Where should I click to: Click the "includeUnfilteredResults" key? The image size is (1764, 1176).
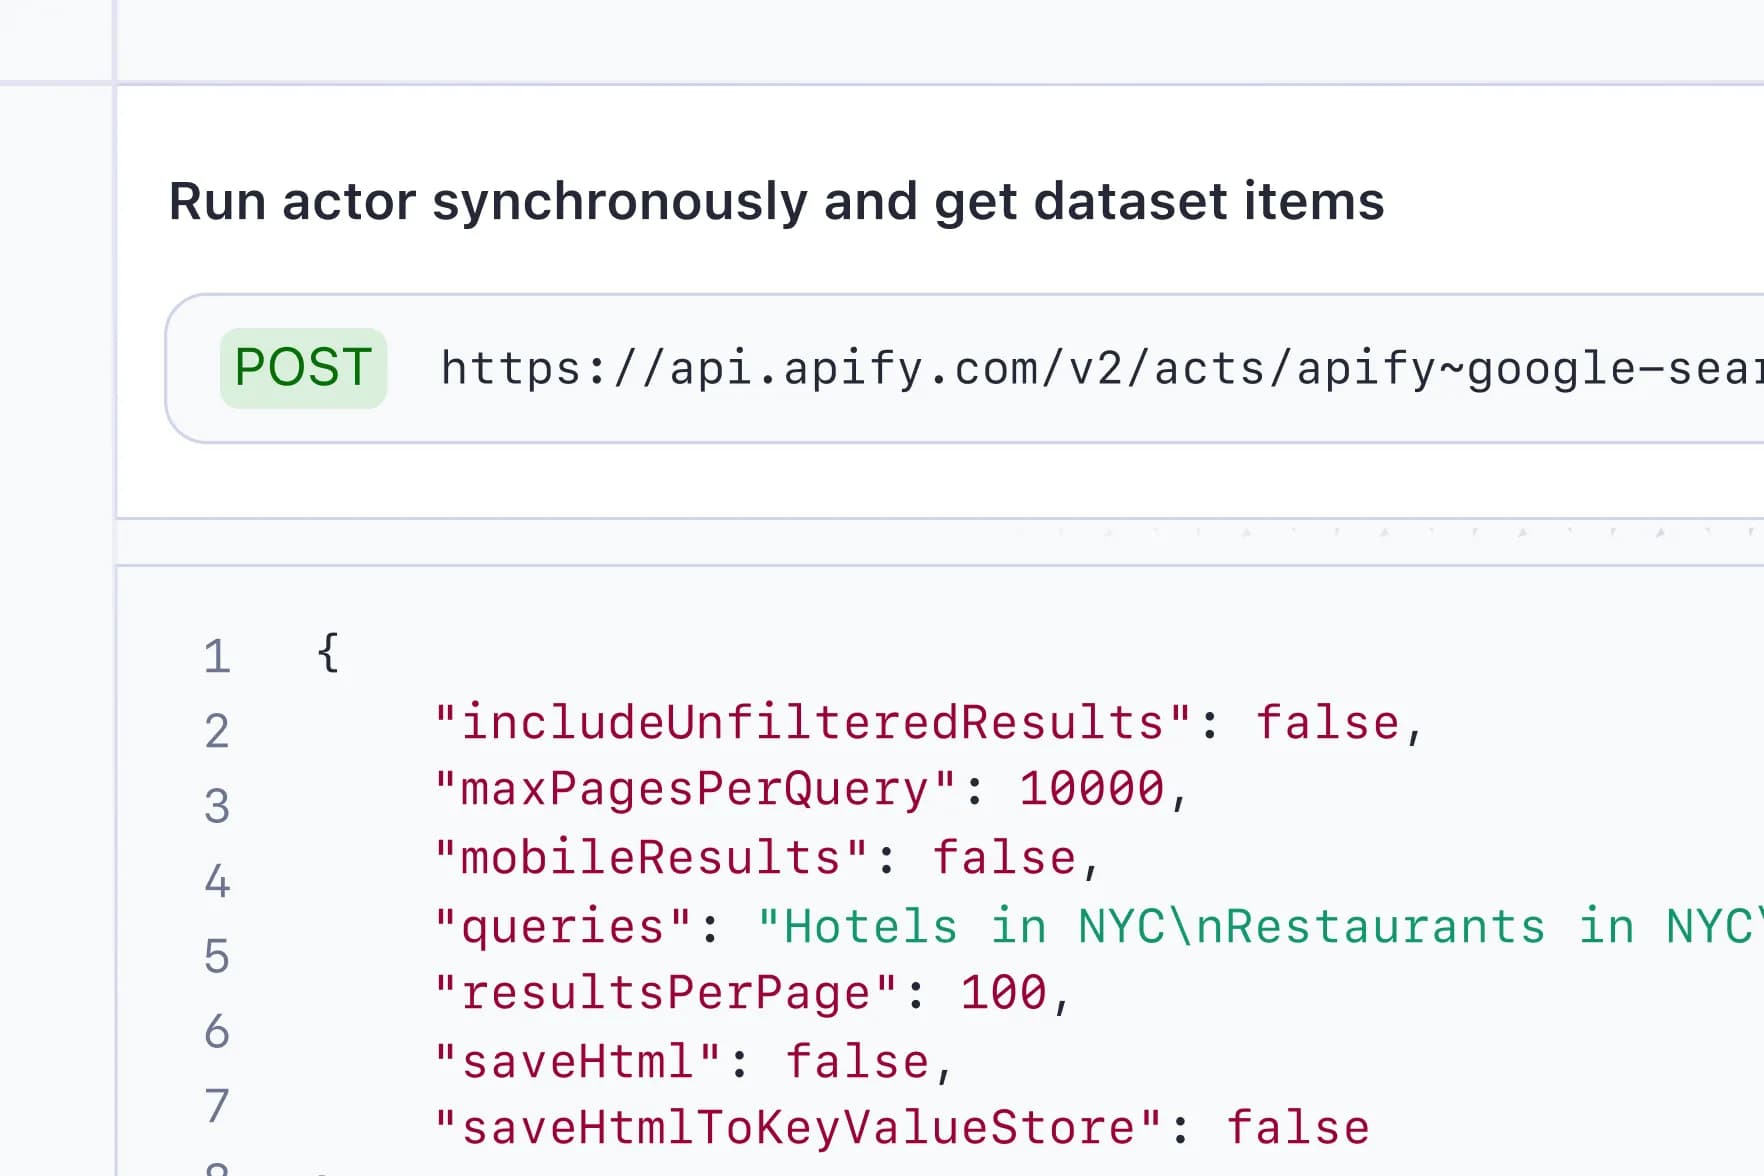(813, 722)
